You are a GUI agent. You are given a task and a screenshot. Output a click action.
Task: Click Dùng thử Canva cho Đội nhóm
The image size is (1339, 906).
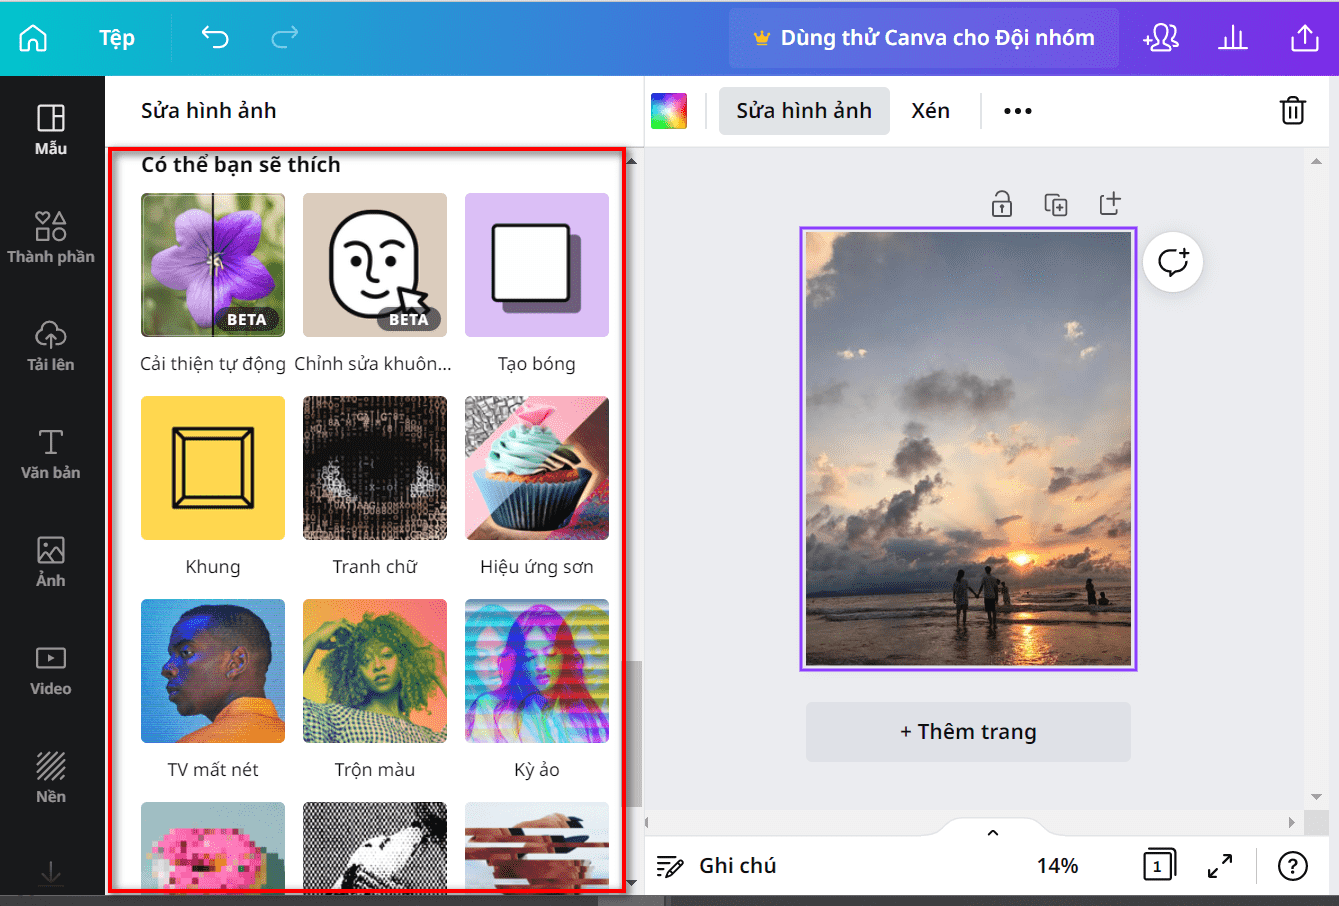point(924,38)
